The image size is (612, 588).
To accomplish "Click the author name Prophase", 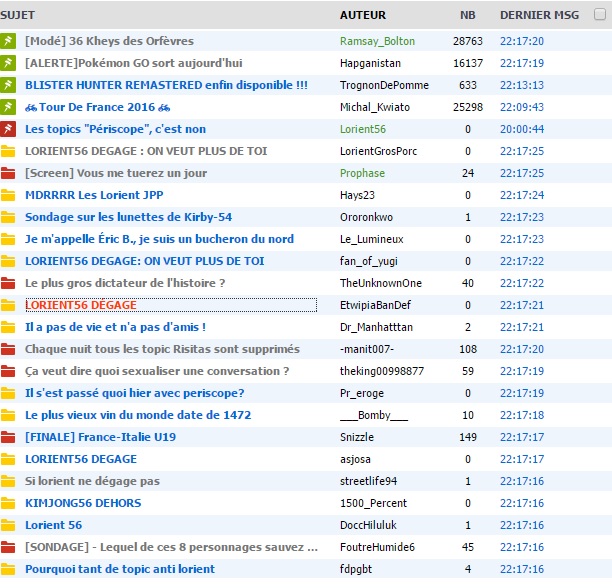I will point(362,173).
